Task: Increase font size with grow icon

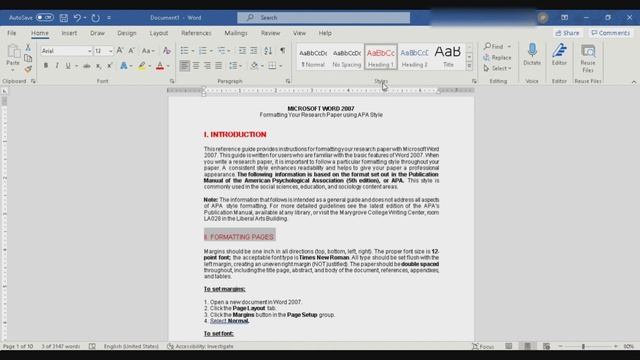Action: tap(120, 51)
